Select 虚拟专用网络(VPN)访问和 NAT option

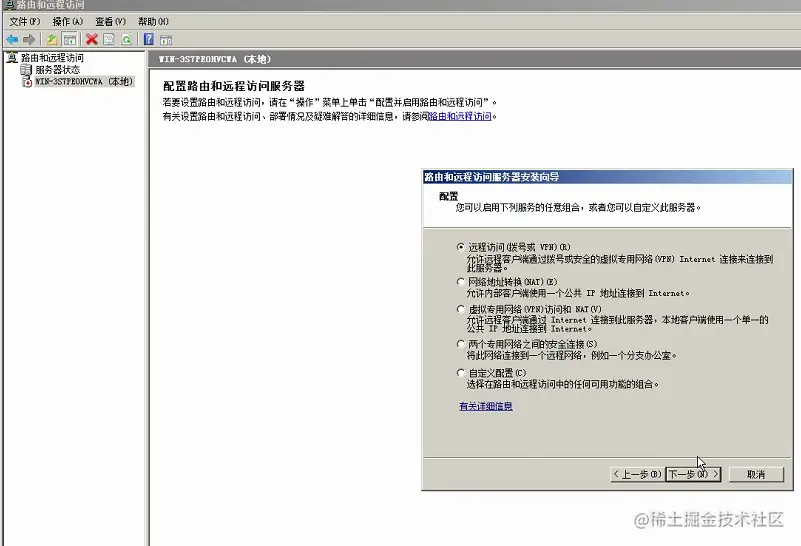point(461,310)
